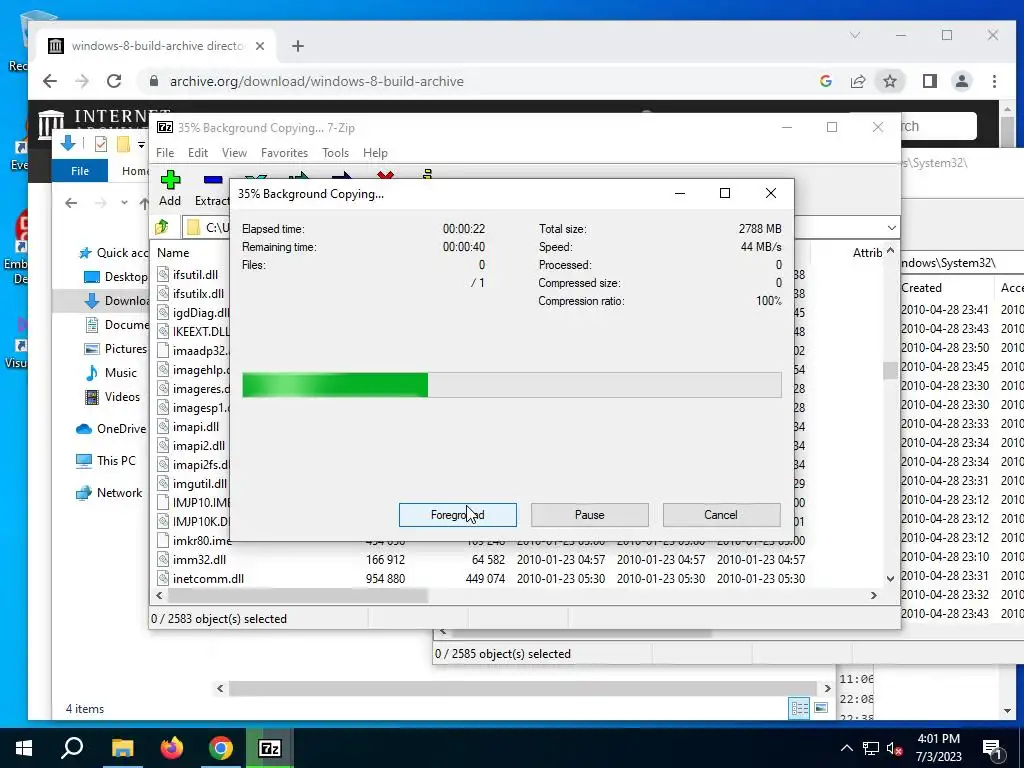Reload the Chrome page

[114, 81]
